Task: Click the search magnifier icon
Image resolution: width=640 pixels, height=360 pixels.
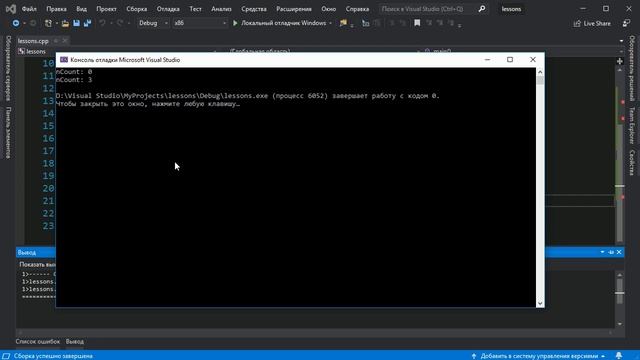Action: [x=482, y=9]
